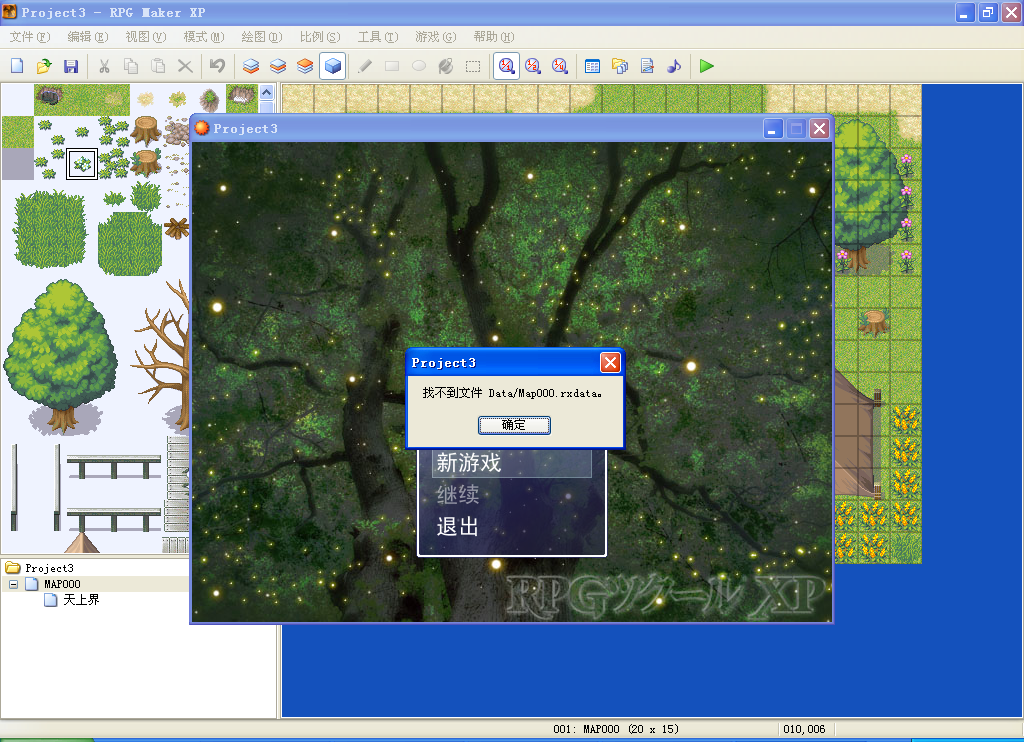Undo the last action with the arrow icon
This screenshot has width=1024, height=742.
pos(217,66)
